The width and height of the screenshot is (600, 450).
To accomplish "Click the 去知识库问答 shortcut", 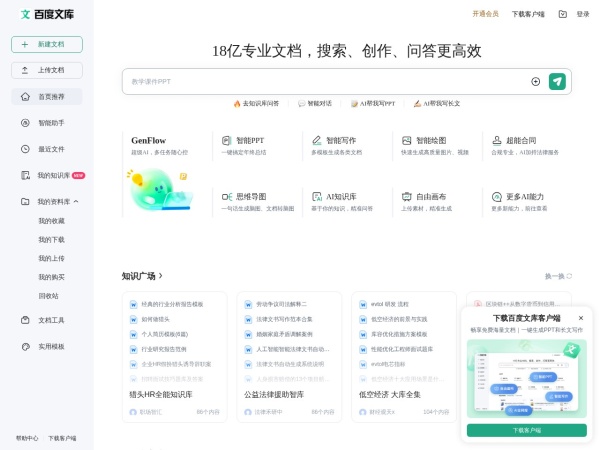I will (x=256, y=103).
